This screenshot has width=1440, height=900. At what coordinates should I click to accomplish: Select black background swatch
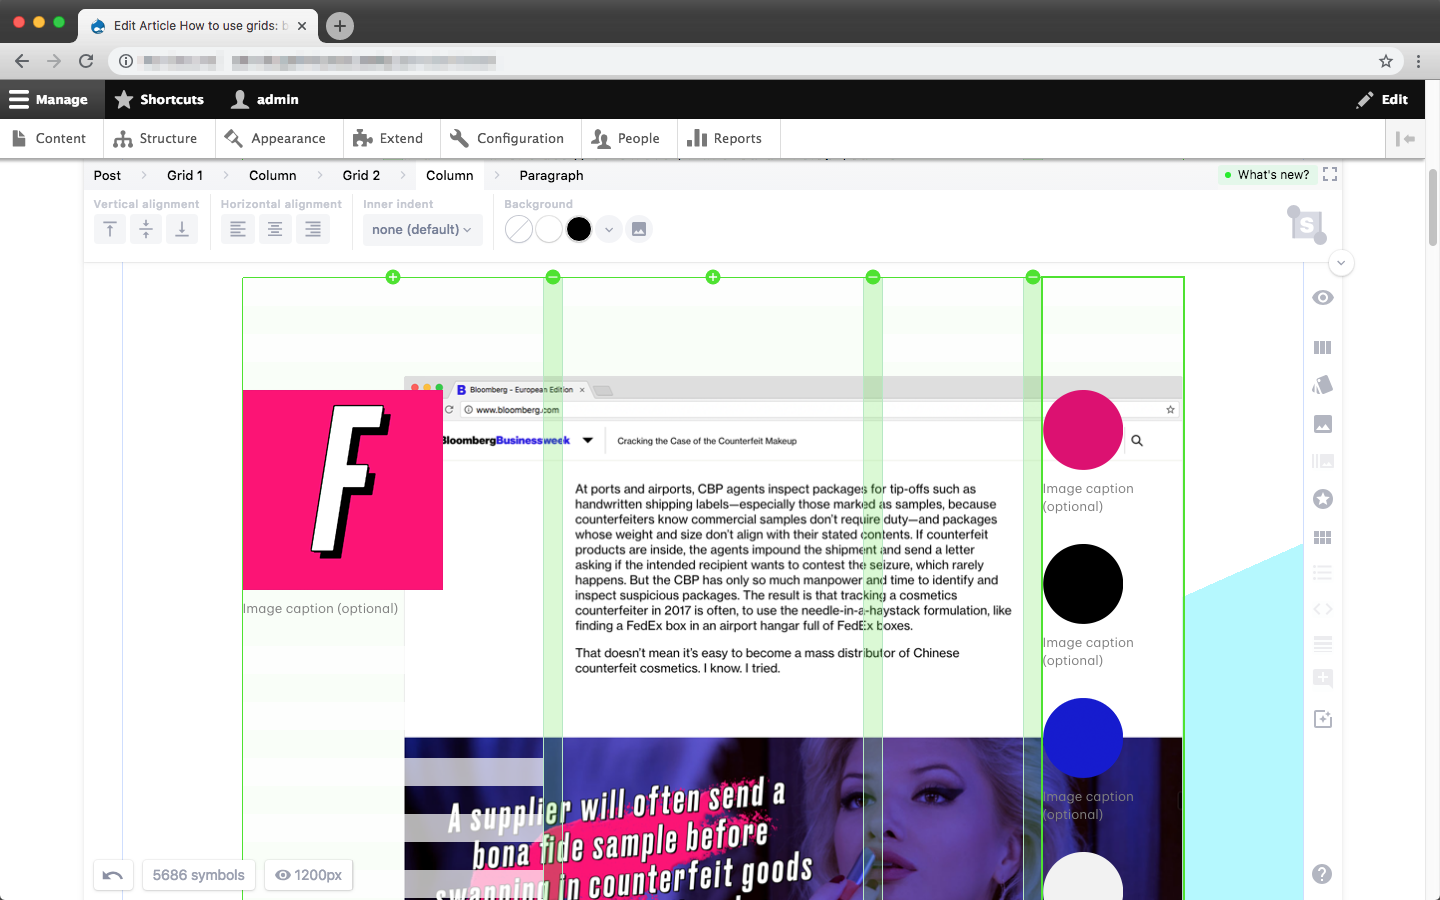coord(579,229)
